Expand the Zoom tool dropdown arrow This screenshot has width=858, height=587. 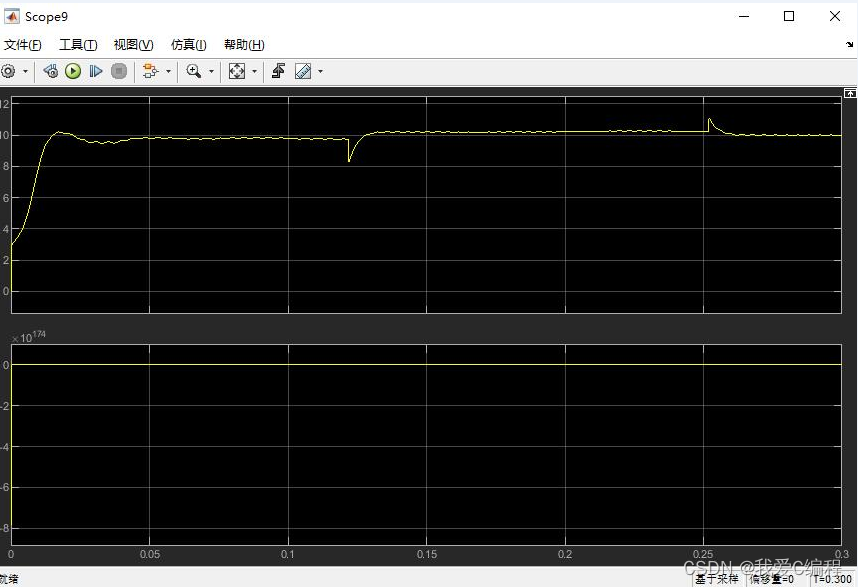211,72
